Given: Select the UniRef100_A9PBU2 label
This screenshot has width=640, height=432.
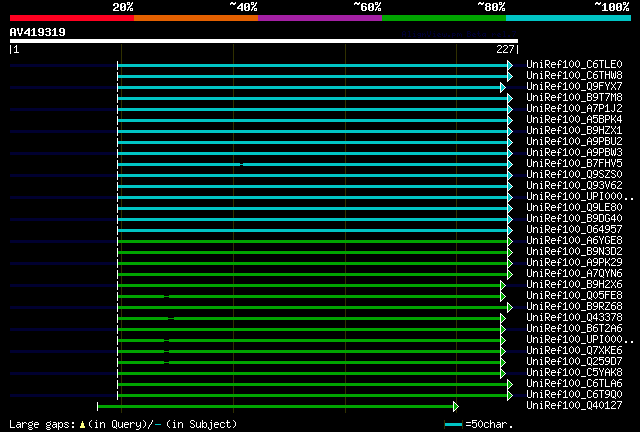Looking at the screenshot, I should (574, 142).
